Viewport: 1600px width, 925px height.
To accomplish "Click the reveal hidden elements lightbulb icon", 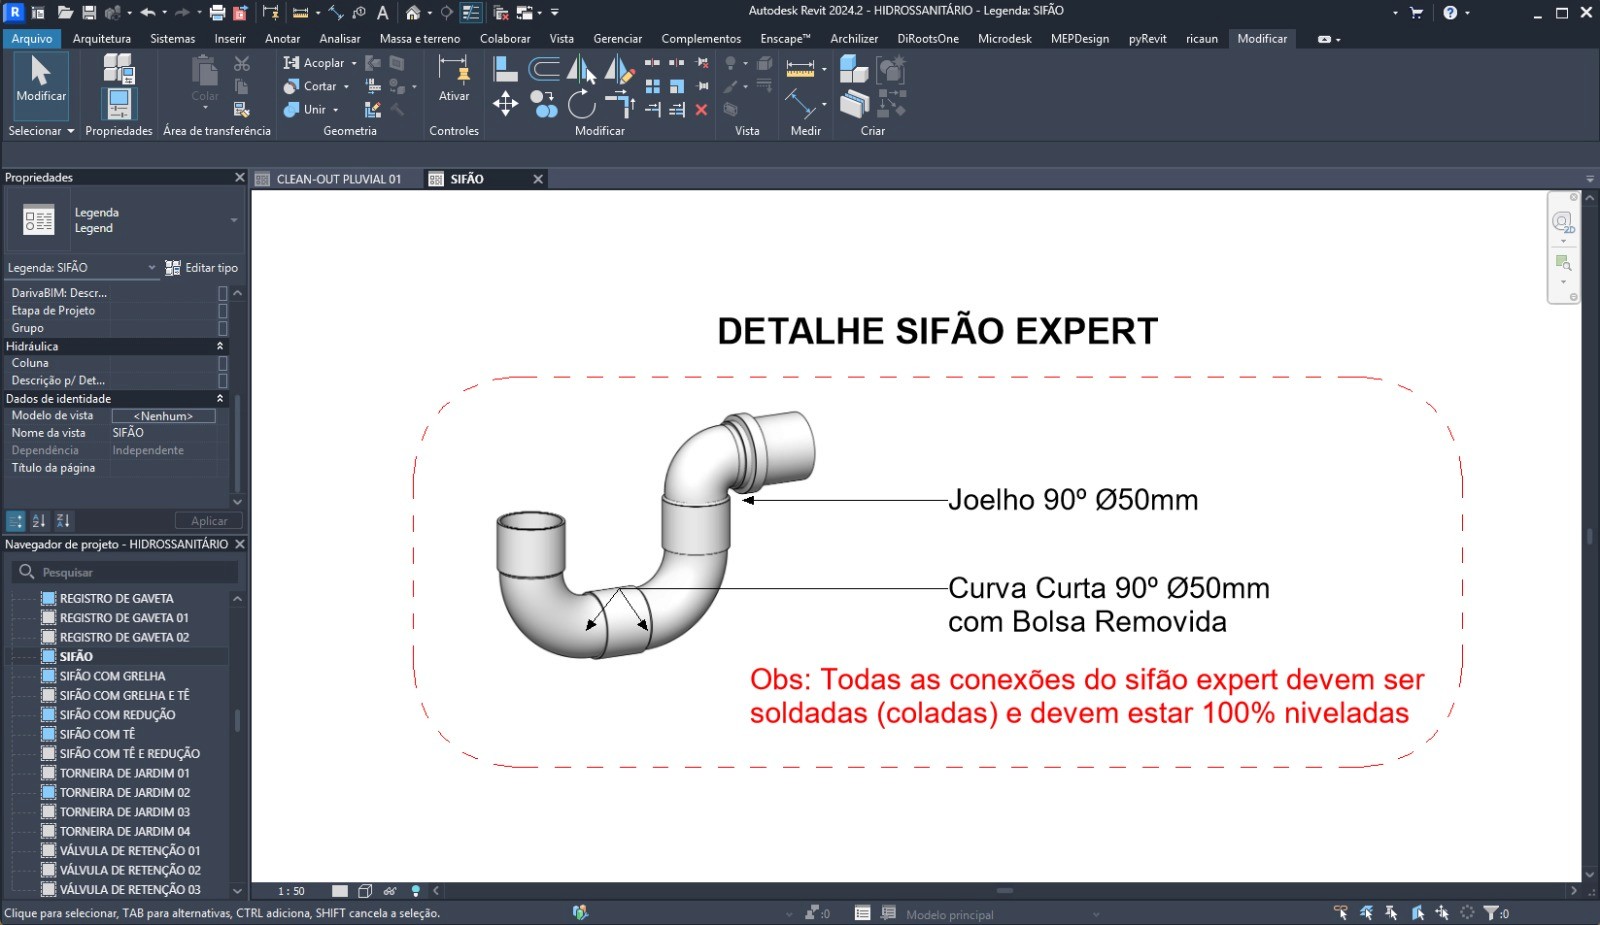I will click(415, 891).
